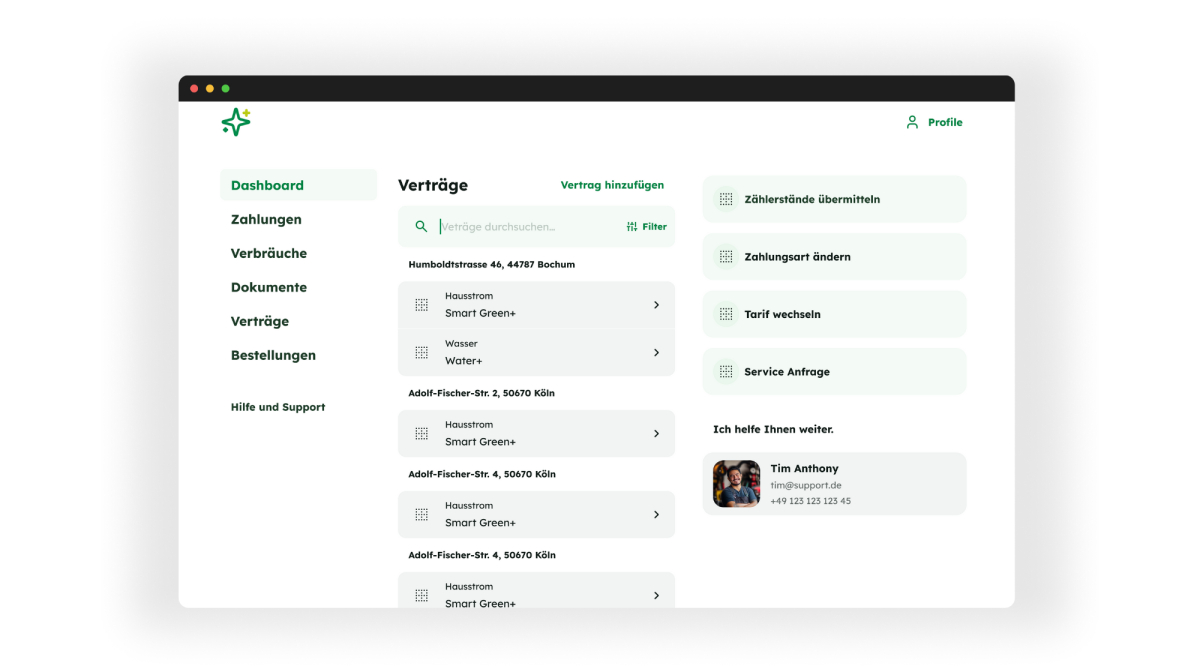
Task: Select Dokumente from the sidebar
Action: point(269,287)
